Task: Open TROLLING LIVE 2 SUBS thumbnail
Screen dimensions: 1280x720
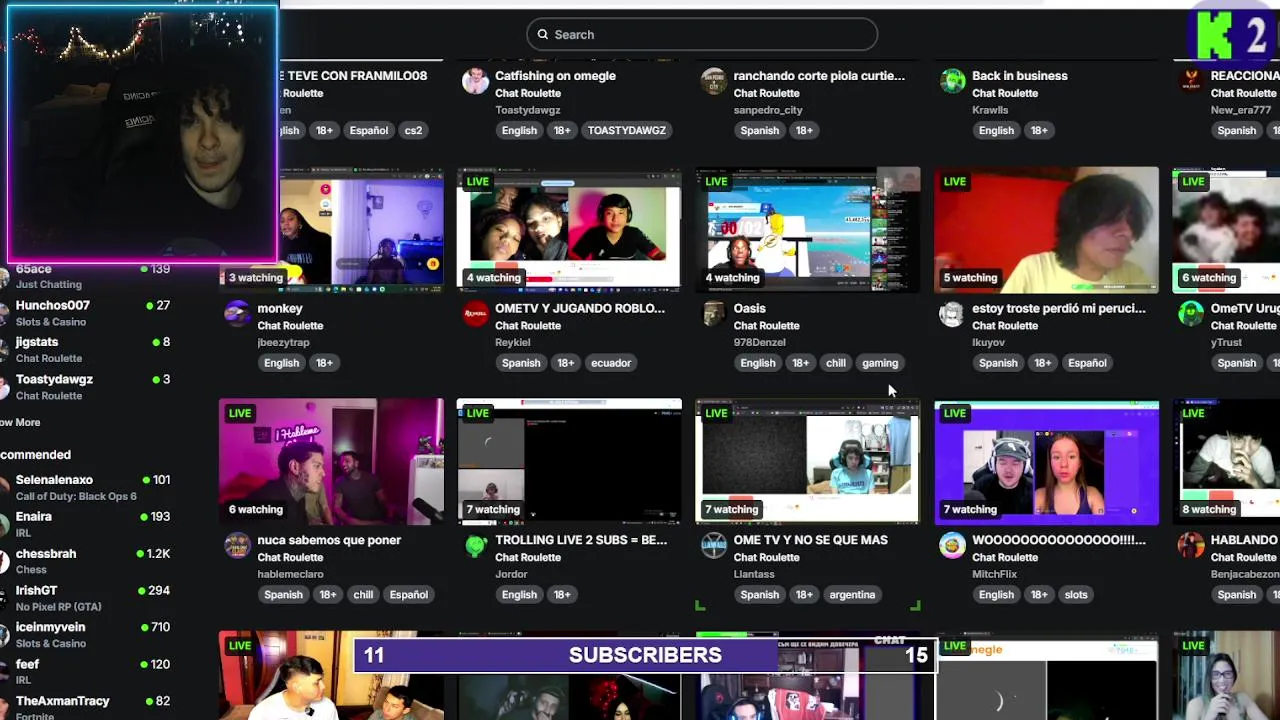Action: point(569,461)
